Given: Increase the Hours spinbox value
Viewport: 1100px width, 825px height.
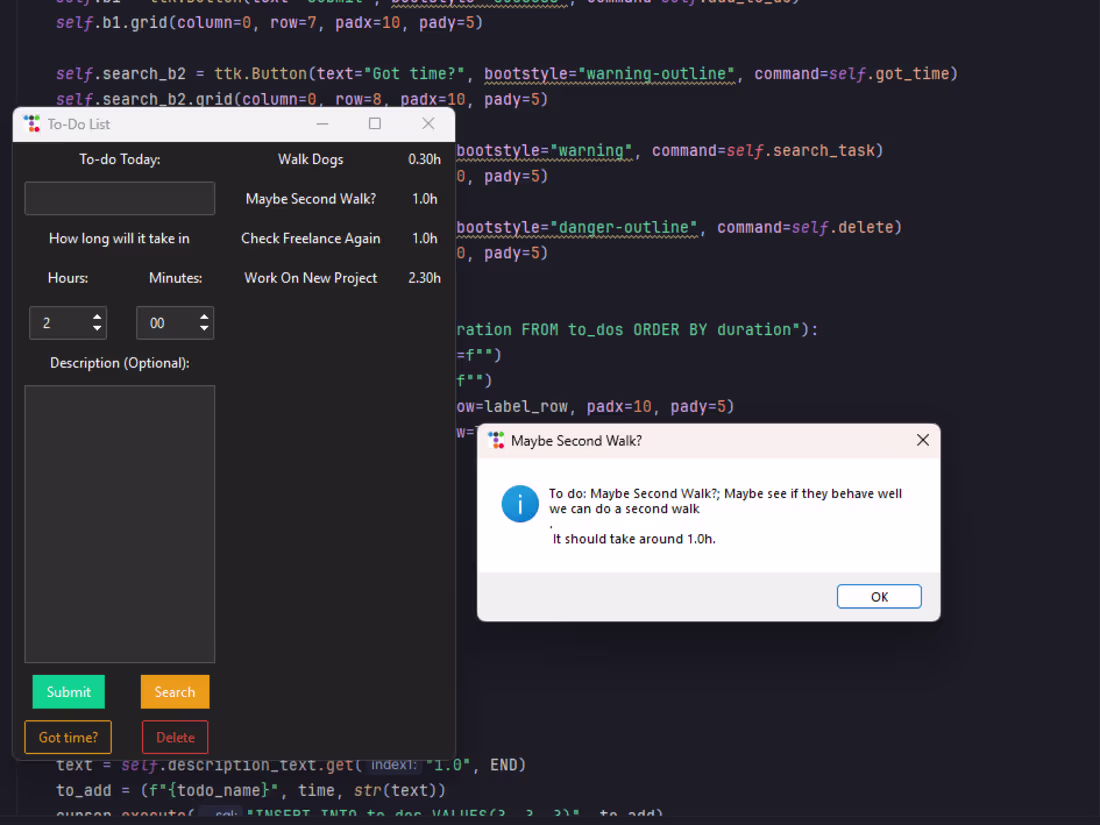Looking at the screenshot, I should click(x=97, y=317).
